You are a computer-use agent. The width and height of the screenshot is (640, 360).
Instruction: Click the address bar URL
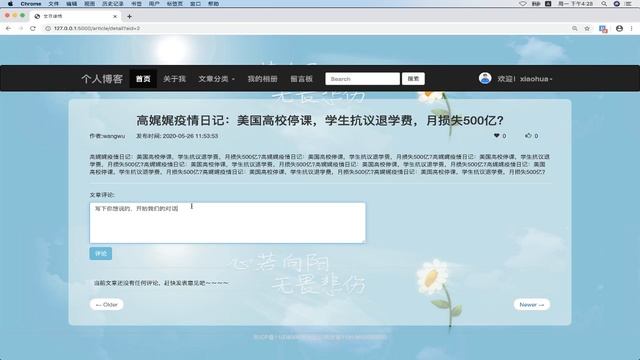(97, 29)
